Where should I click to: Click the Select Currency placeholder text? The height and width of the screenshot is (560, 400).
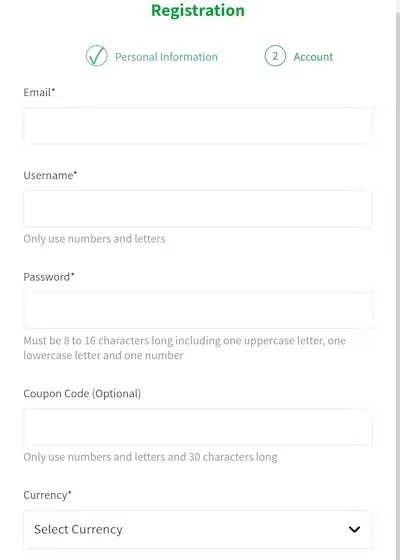point(78,529)
